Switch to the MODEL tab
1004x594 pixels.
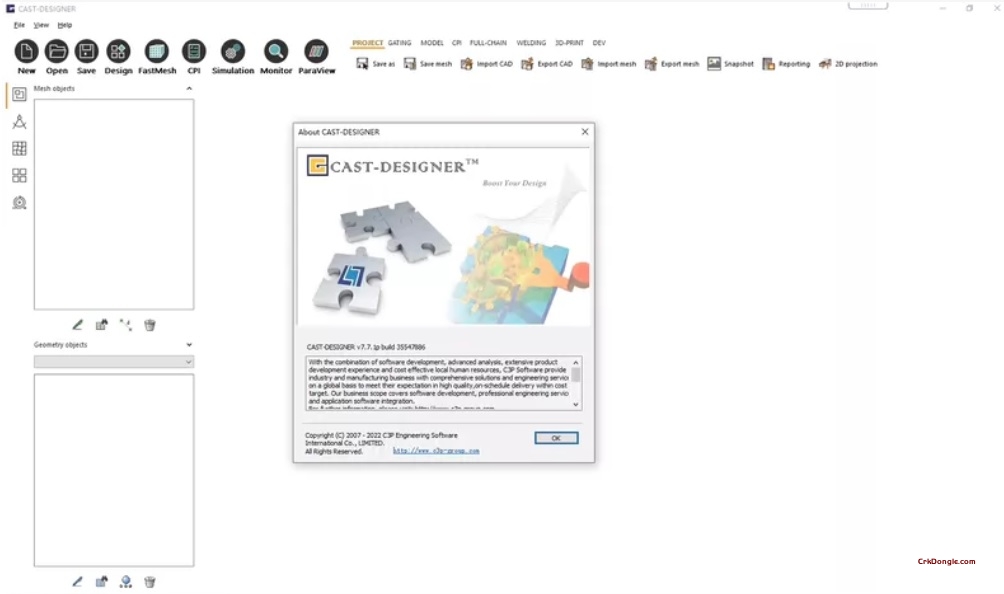432,43
